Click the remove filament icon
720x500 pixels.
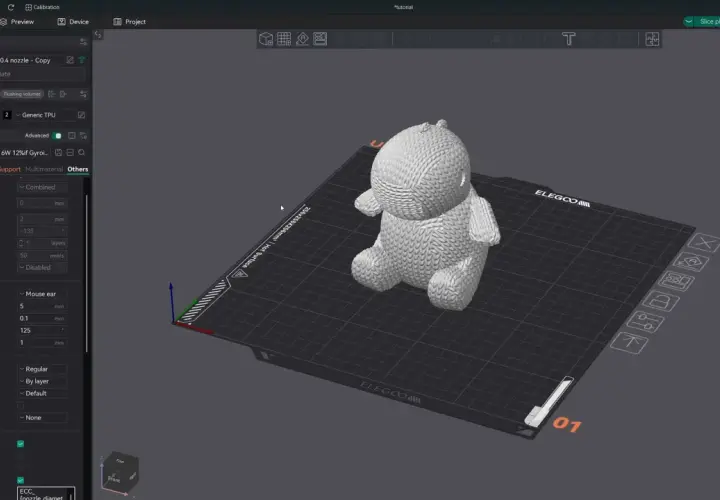(63, 94)
